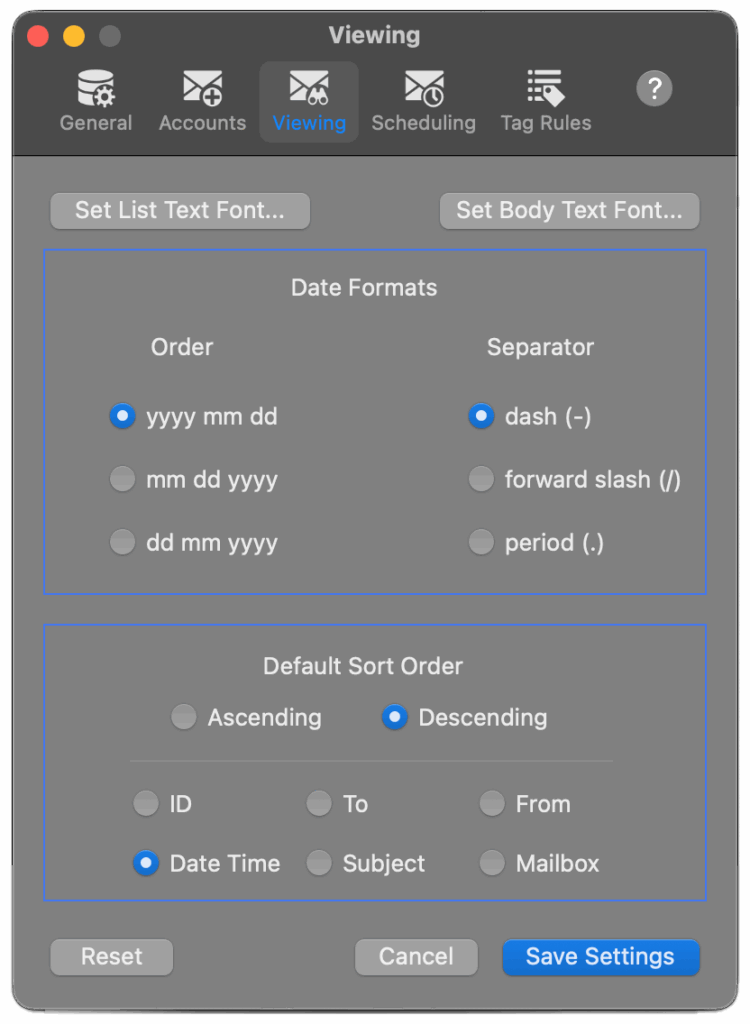The image size is (750, 1024).
Task: Choose forward slash as date separator
Action: tap(481, 479)
